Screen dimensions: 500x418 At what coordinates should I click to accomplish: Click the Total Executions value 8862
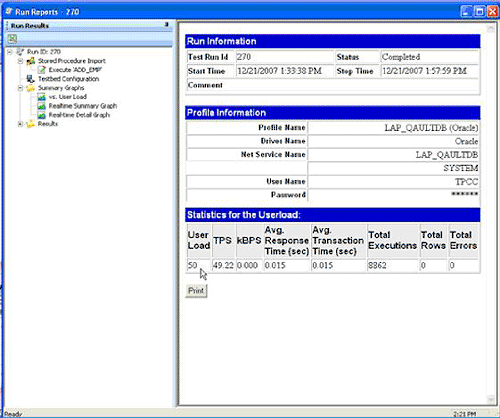[x=377, y=265]
